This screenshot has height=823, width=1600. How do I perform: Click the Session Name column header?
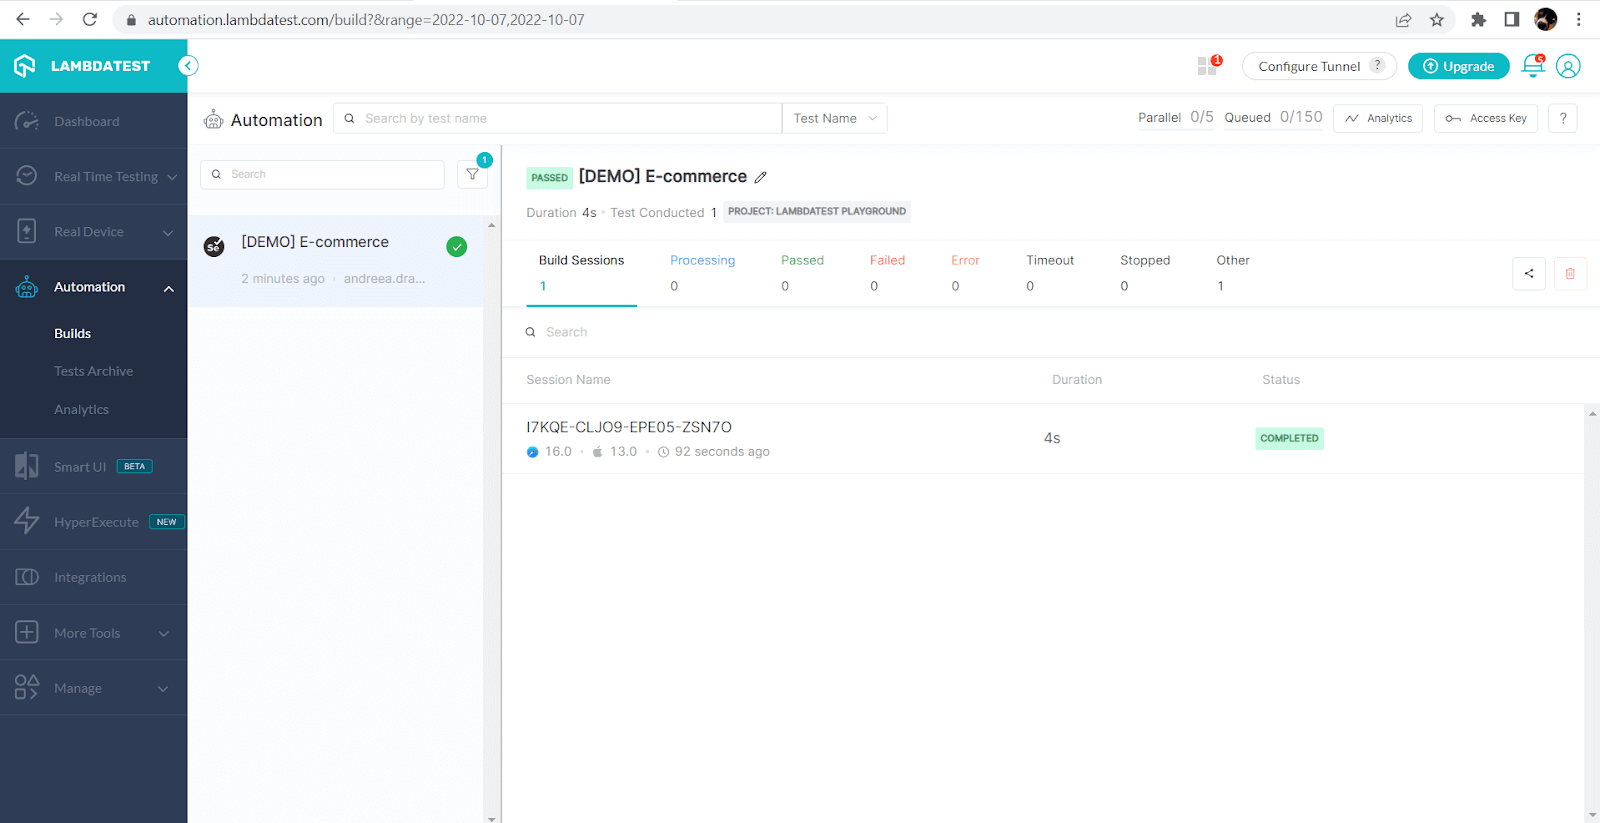pyautogui.click(x=568, y=380)
